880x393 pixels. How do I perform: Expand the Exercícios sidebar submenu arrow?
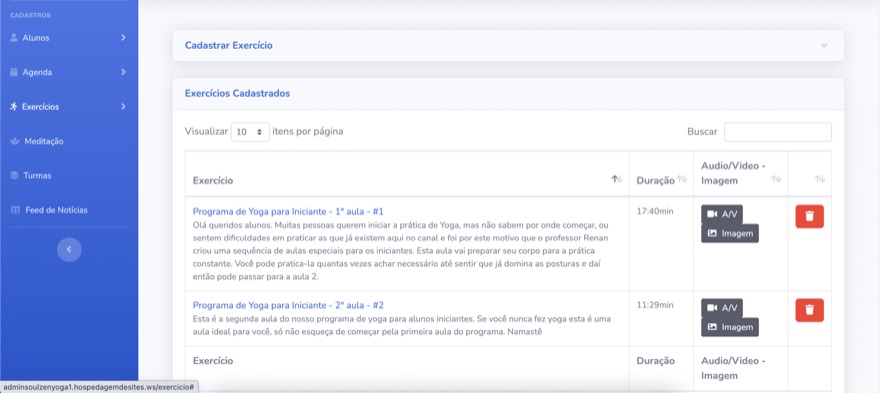[x=123, y=107]
